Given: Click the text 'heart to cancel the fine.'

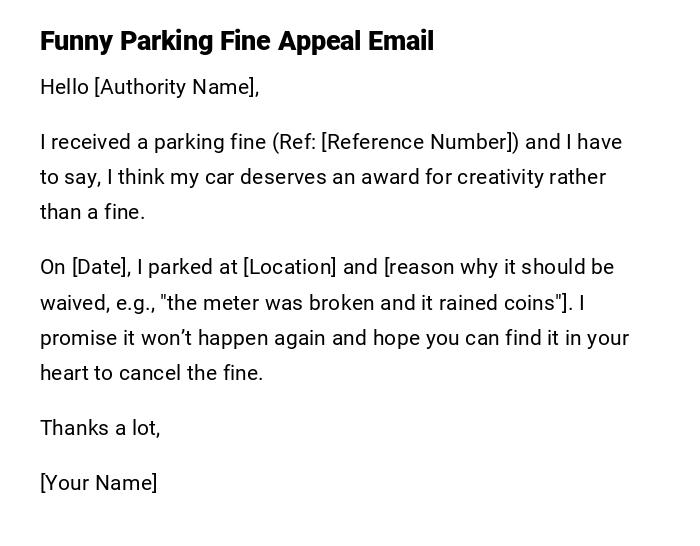Looking at the screenshot, I should 151,373.
